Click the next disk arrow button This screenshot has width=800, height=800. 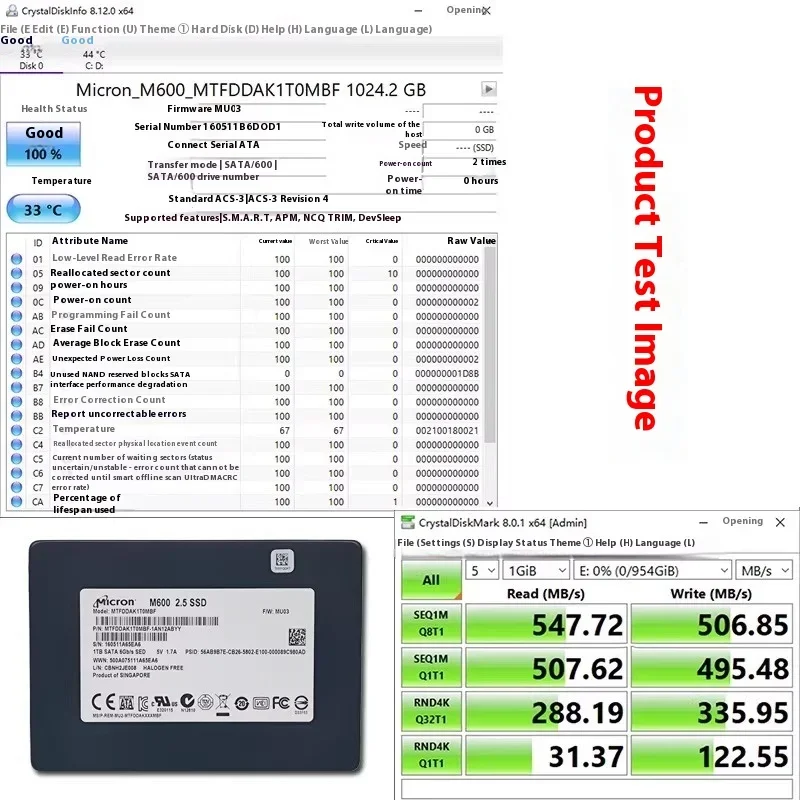pyautogui.click(x=489, y=89)
